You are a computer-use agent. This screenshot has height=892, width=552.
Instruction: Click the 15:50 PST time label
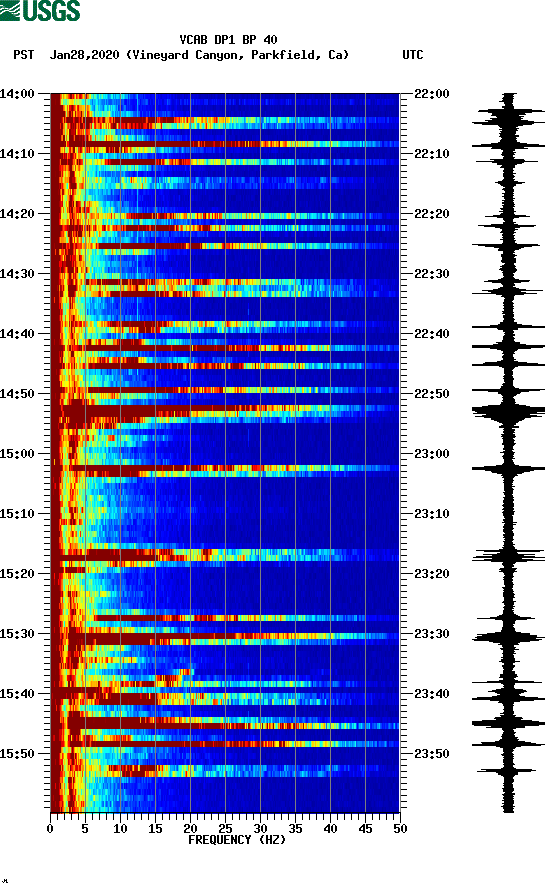17,754
